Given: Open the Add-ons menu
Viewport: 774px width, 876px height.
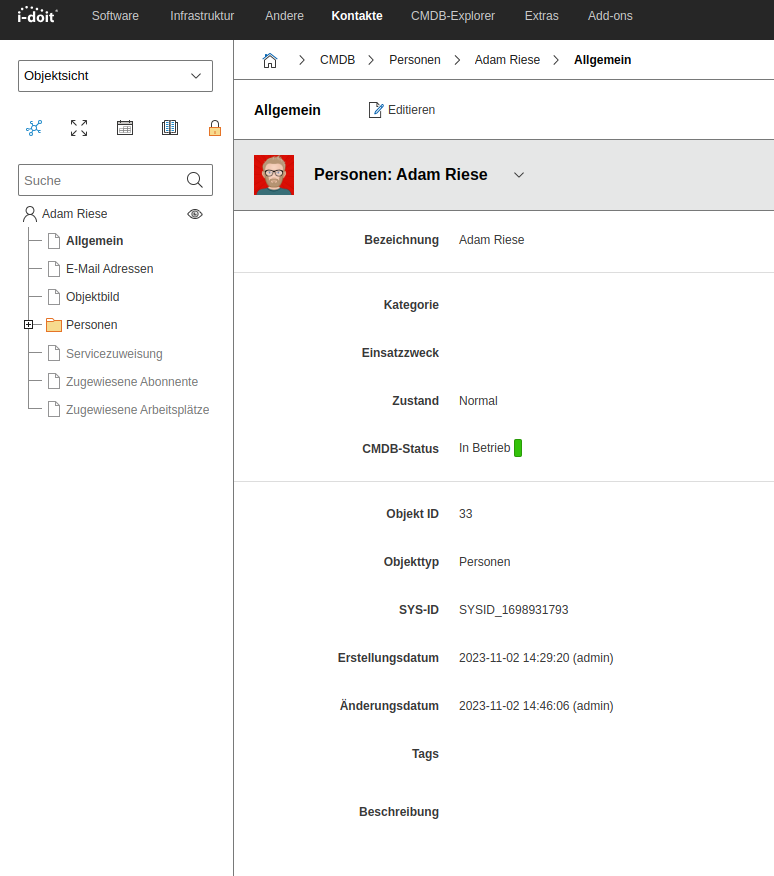Looking at the screenshot, I should [x=610, y=16].
